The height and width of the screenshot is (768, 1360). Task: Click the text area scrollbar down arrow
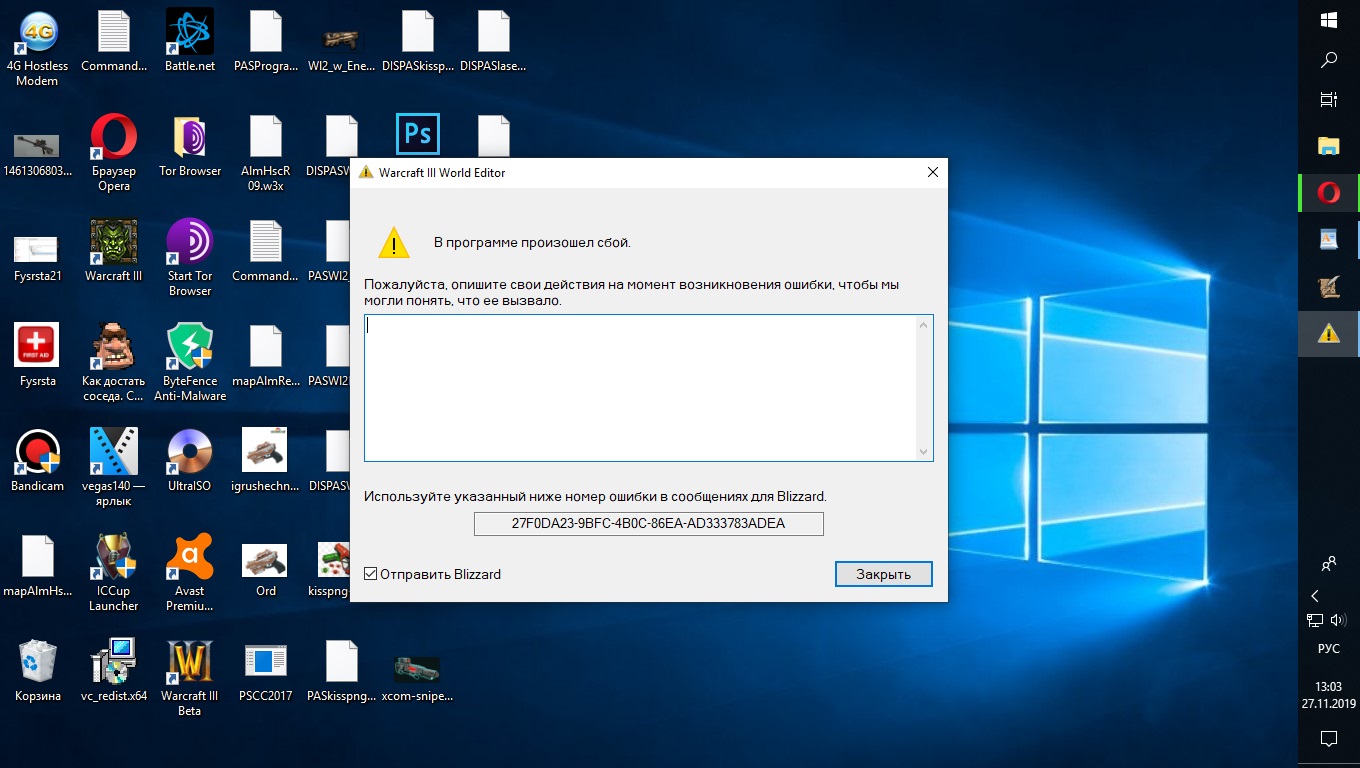(924, 452)
